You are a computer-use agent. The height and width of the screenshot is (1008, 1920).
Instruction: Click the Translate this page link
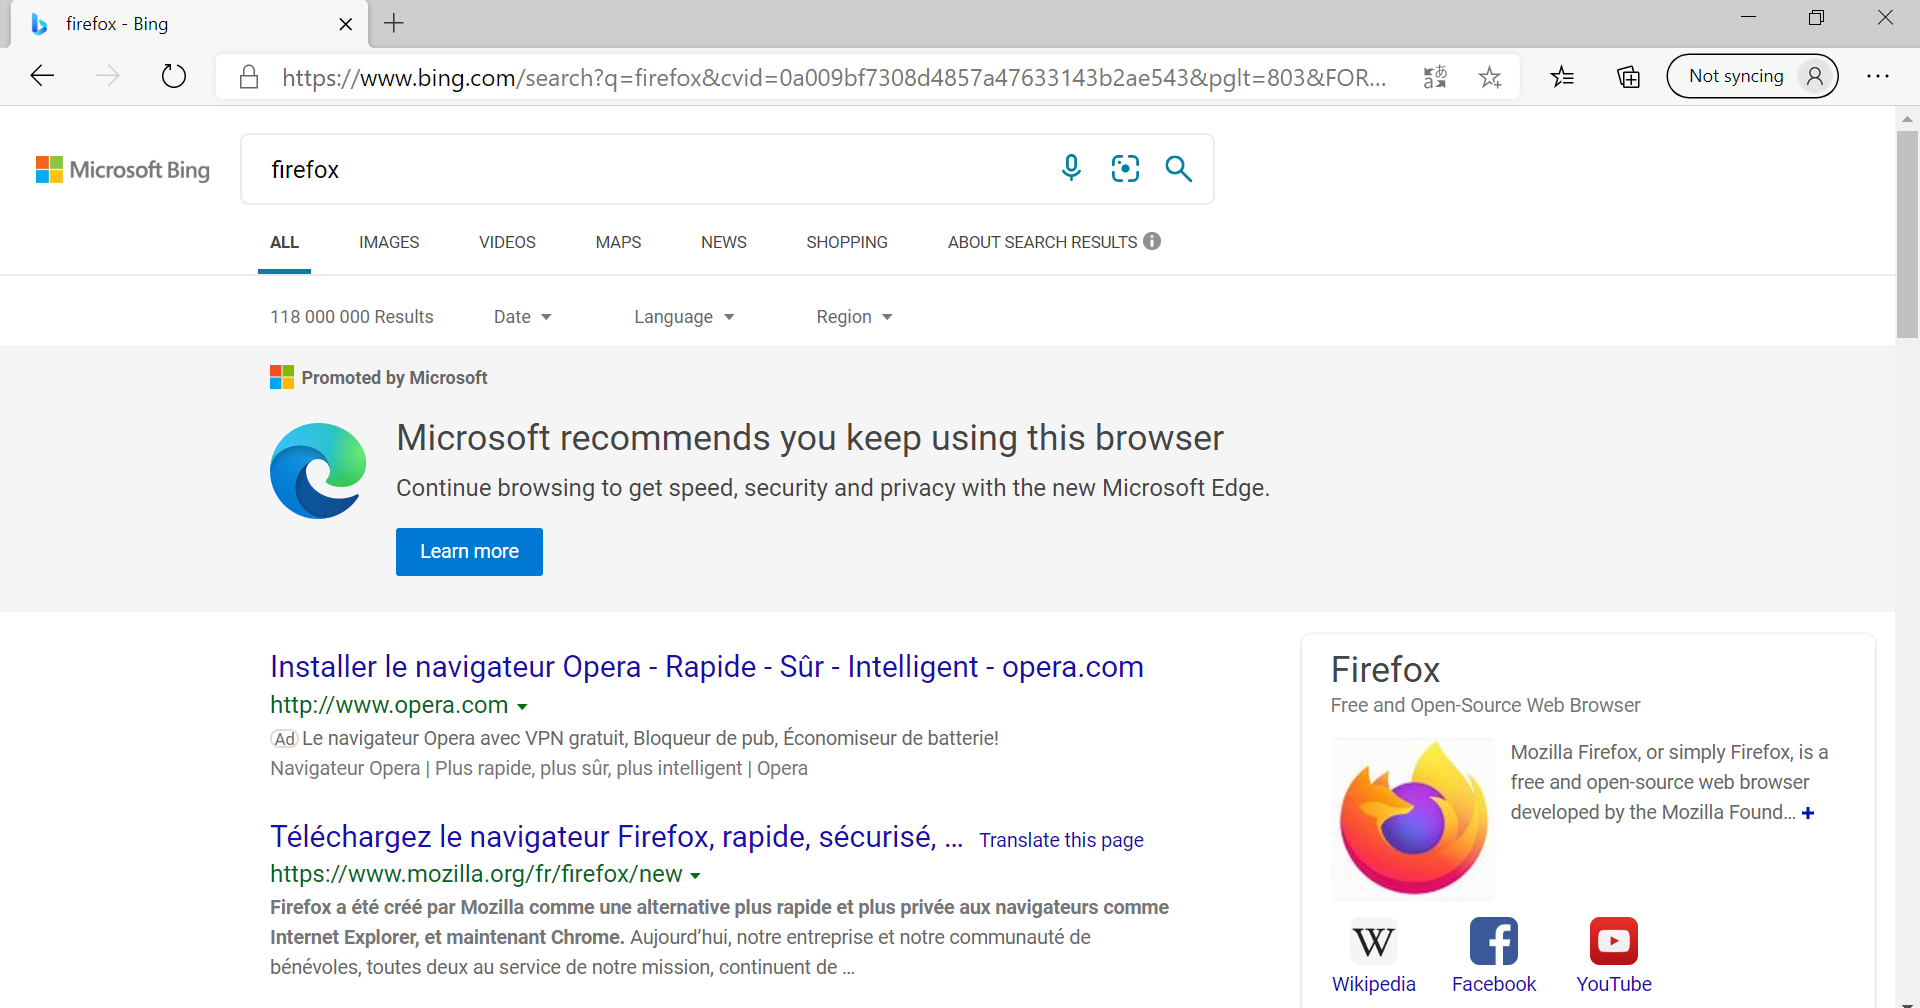(x=1061, y=840)
